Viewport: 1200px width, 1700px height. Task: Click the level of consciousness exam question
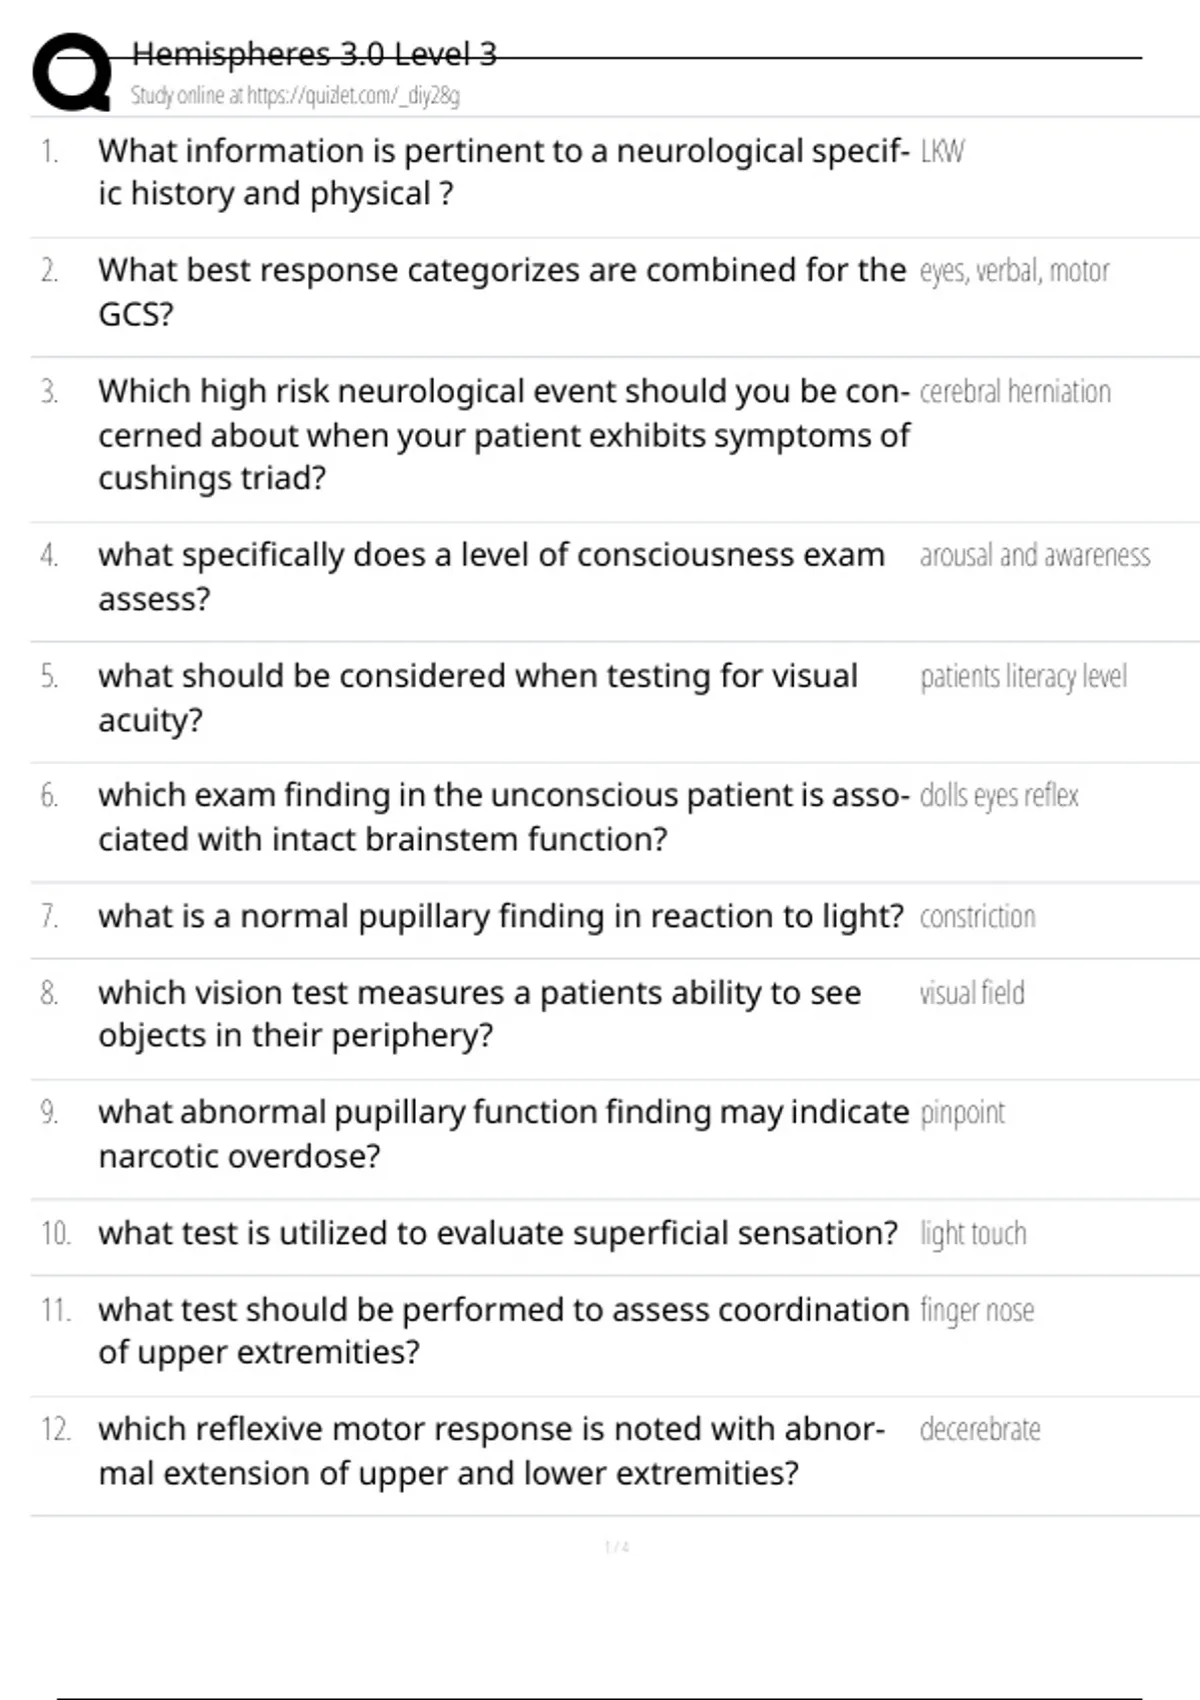(x=491, y=576)
